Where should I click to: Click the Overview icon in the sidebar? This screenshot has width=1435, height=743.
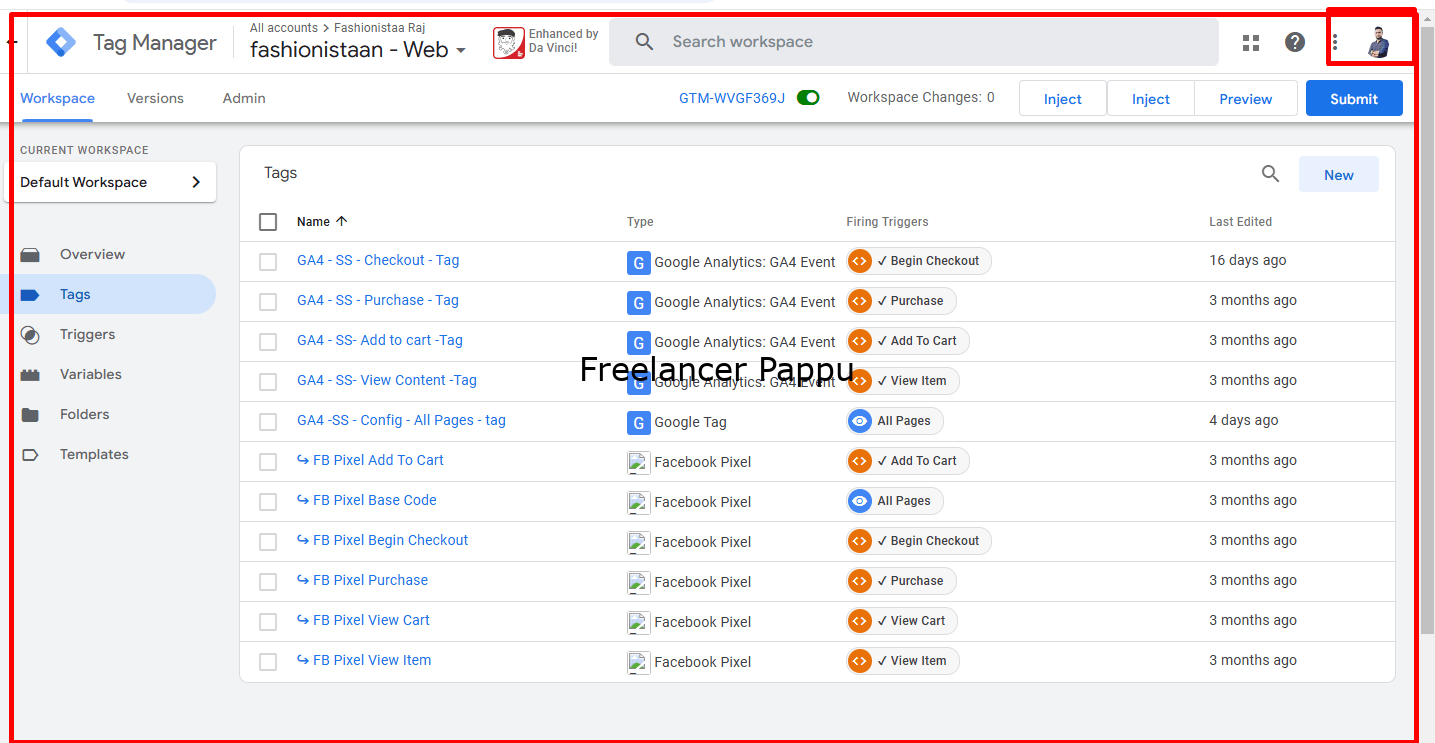tap(30, 255)
